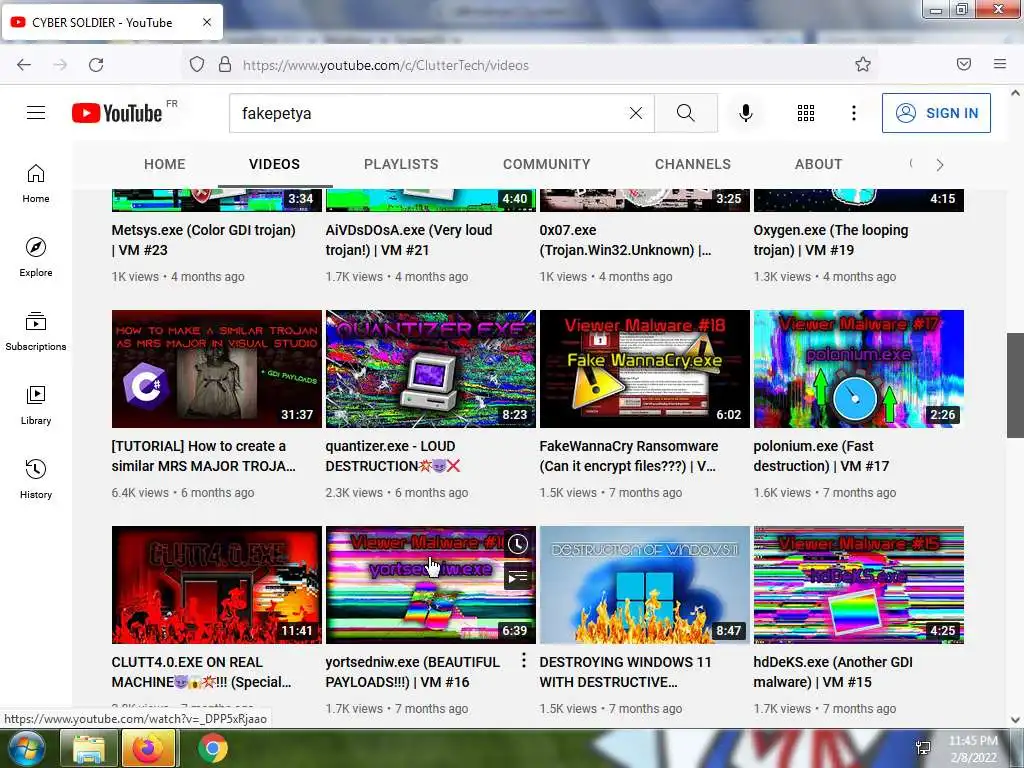This screenshot has height=768, width=1024.
Task: Click the address bar URL
Action: 385,65
